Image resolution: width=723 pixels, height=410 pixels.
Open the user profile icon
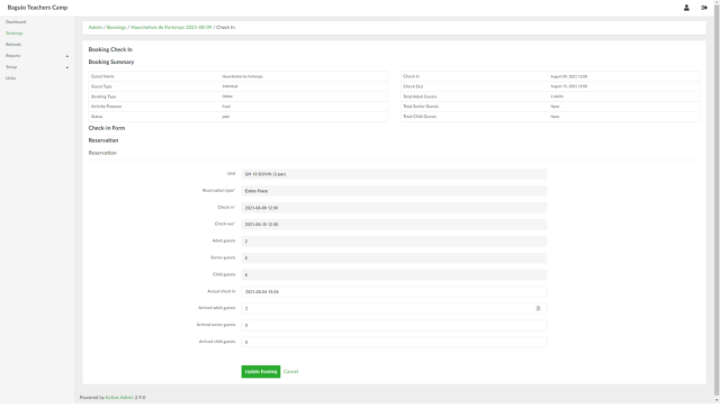pos(686,7)
